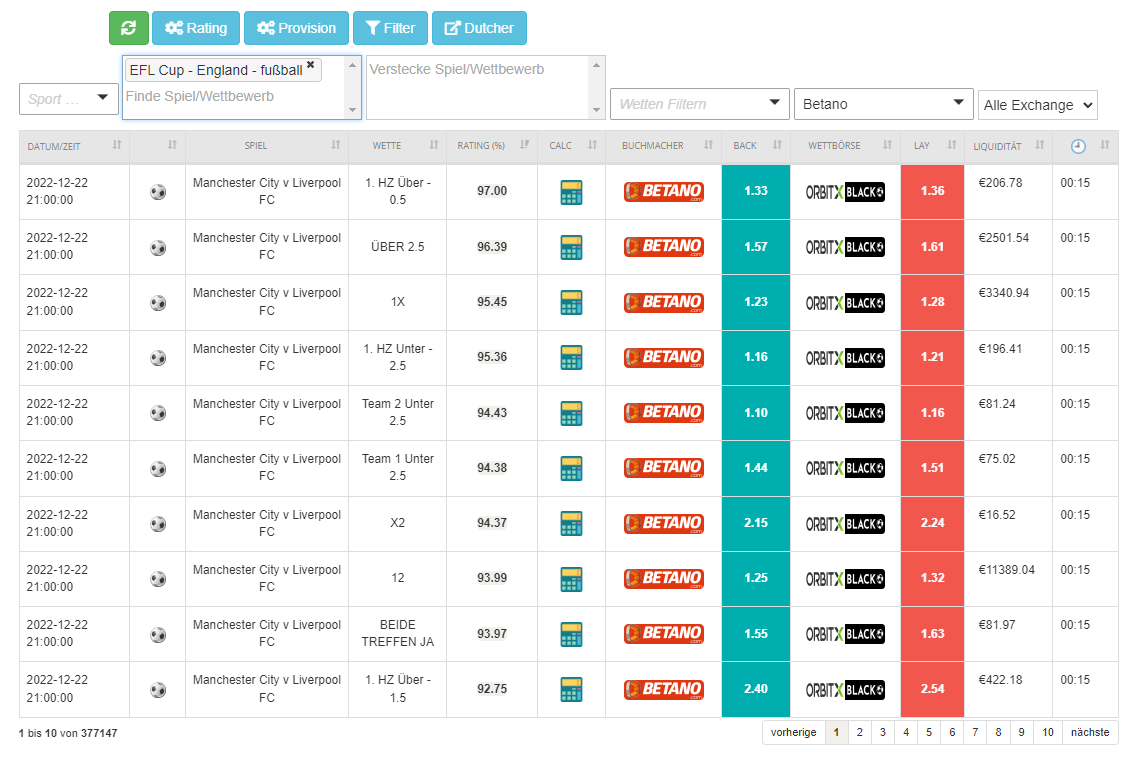Image resolution: width=1143 pixels, height=757 pixels.
Task: Select the rating value 97.00
Action: coord(492,191)
